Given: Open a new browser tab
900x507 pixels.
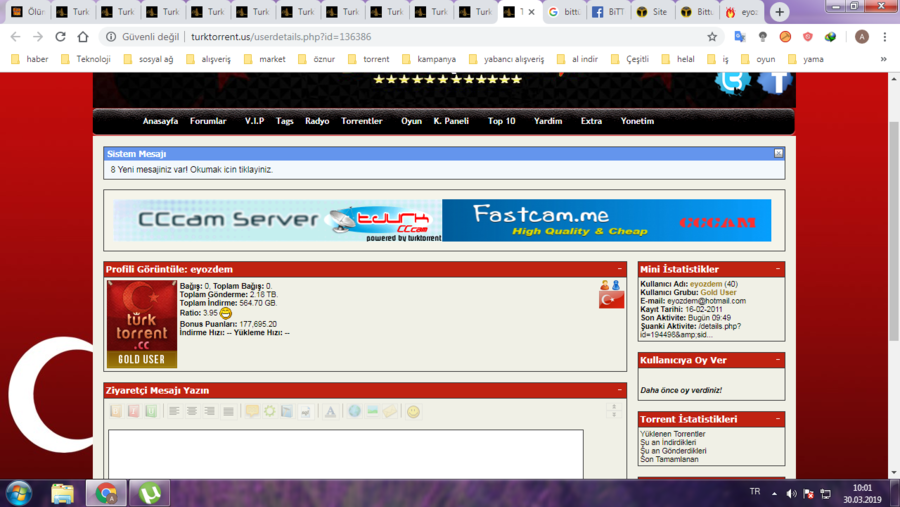Looking at the screenshot, I should click(x=779, y=12).
